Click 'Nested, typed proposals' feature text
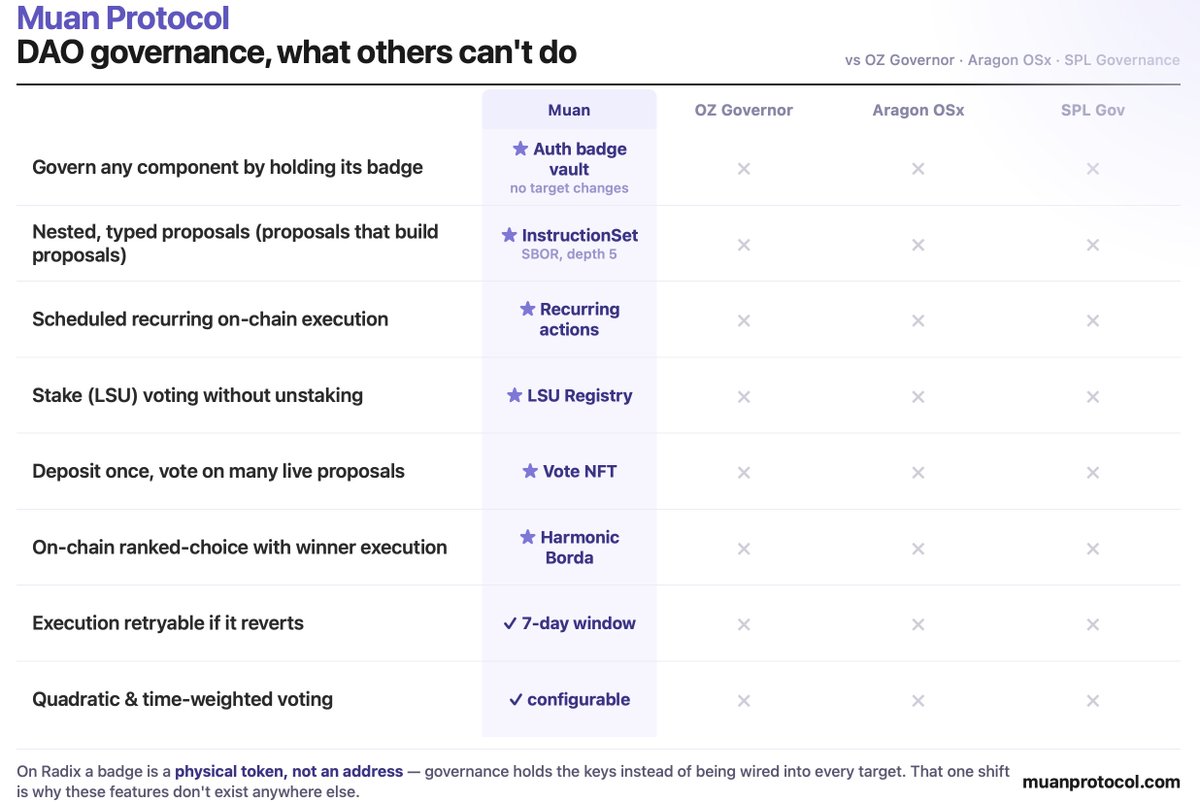Screen dimensions: 1200x802 pyautogui.click(x=235, y=243)
